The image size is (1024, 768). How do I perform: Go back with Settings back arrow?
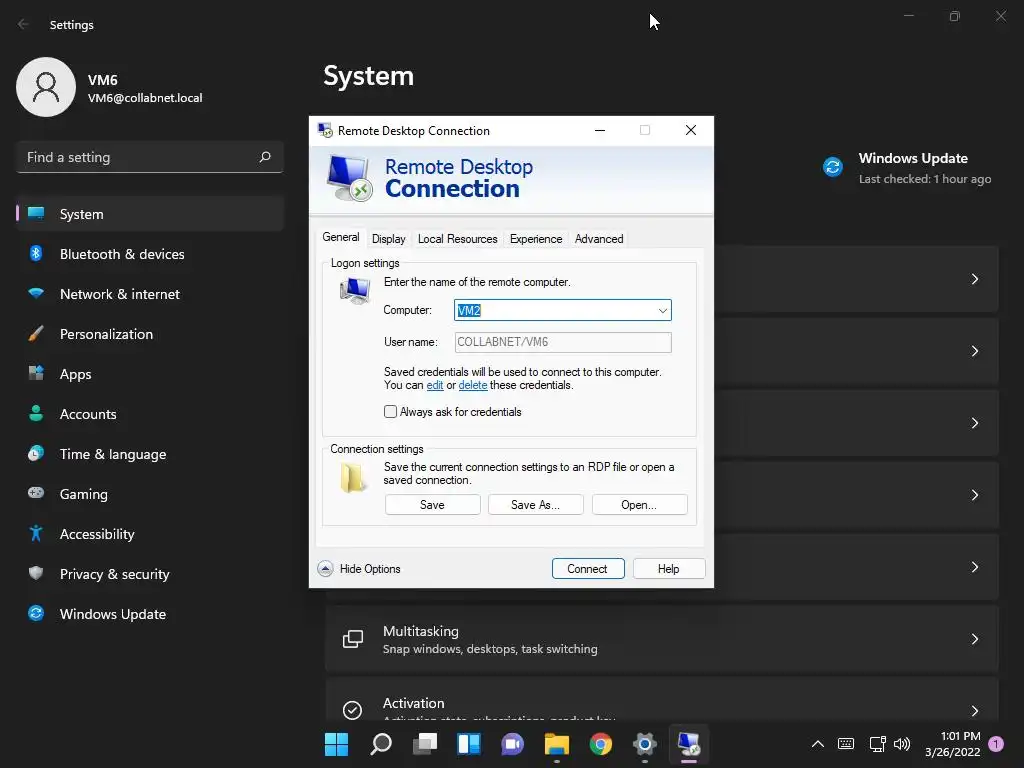[x=24, y=24]
